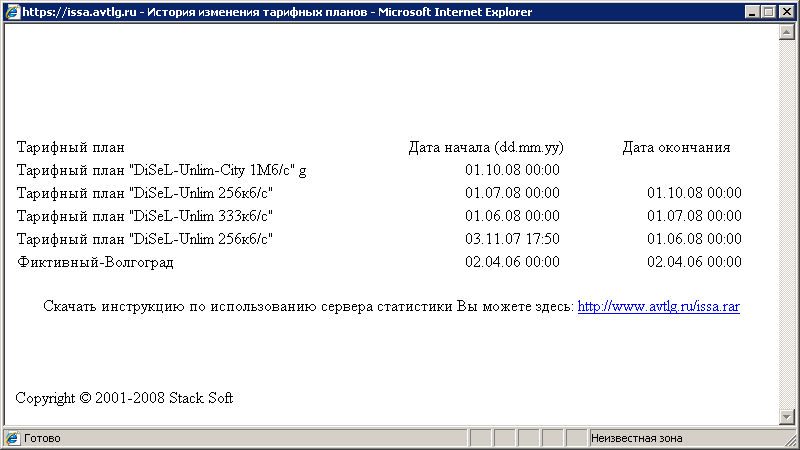This screenshot has width=800, height=450.
Task: Click end date 01.06.08 00:00
Action: [x=694, y=239]
